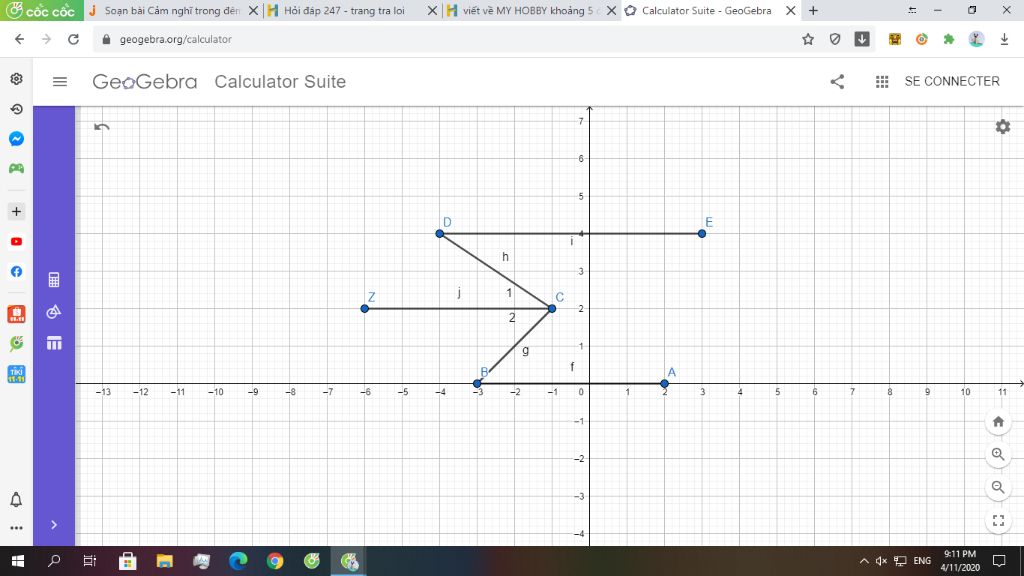This screenshot has width=1024, height=576.
Task: Open Table of values view
Action: point(54,343)
